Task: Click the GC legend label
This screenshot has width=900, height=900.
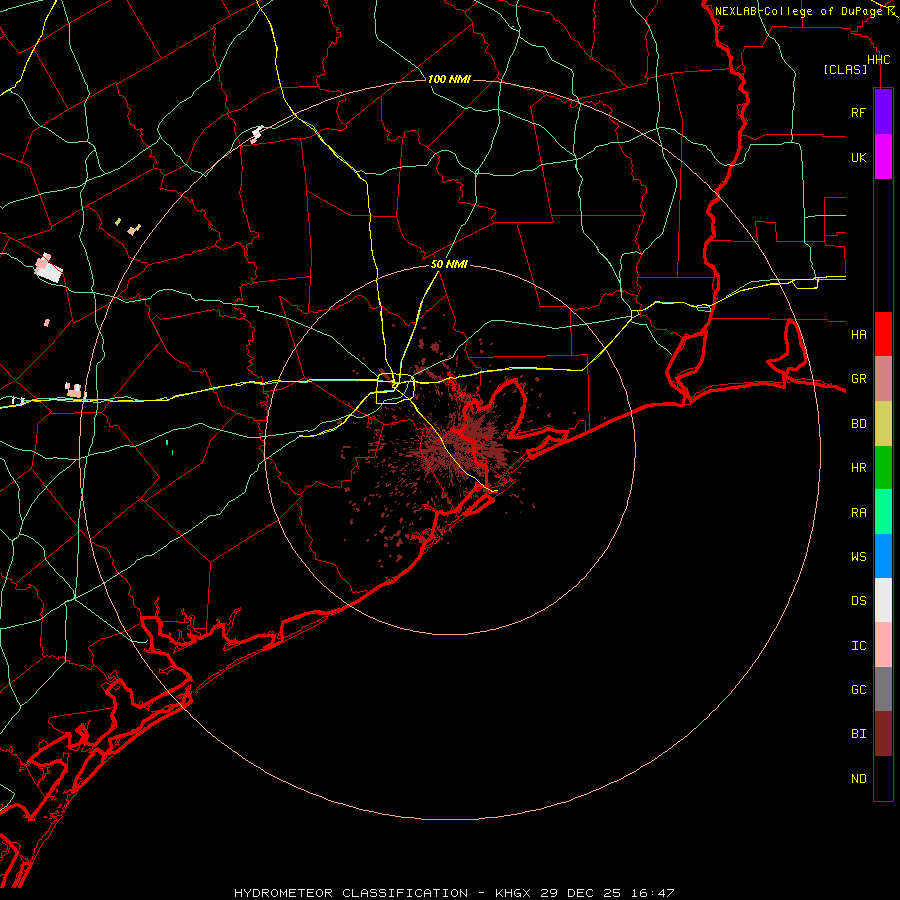Action: tap(859, 690)
